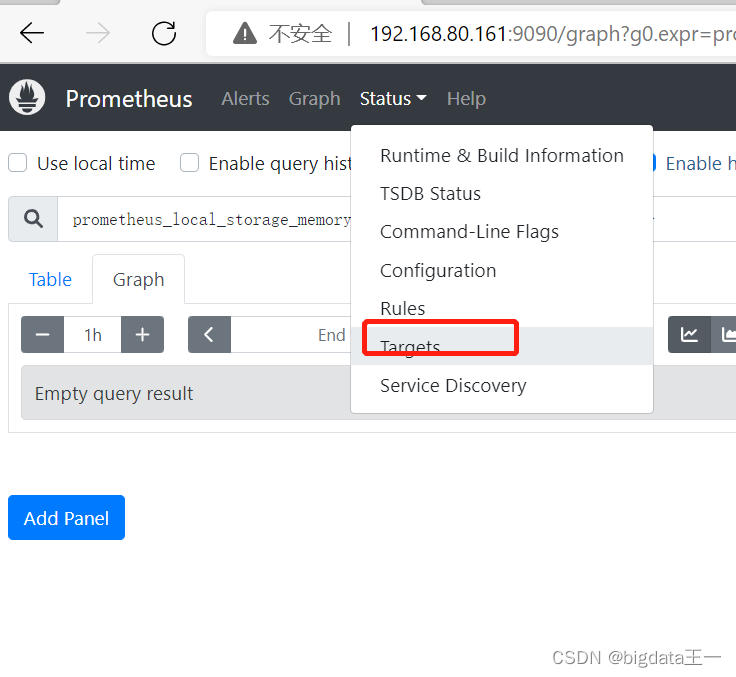Click the 1h range input
Viewport: 736px width, 677px height.
click(92, 334)
